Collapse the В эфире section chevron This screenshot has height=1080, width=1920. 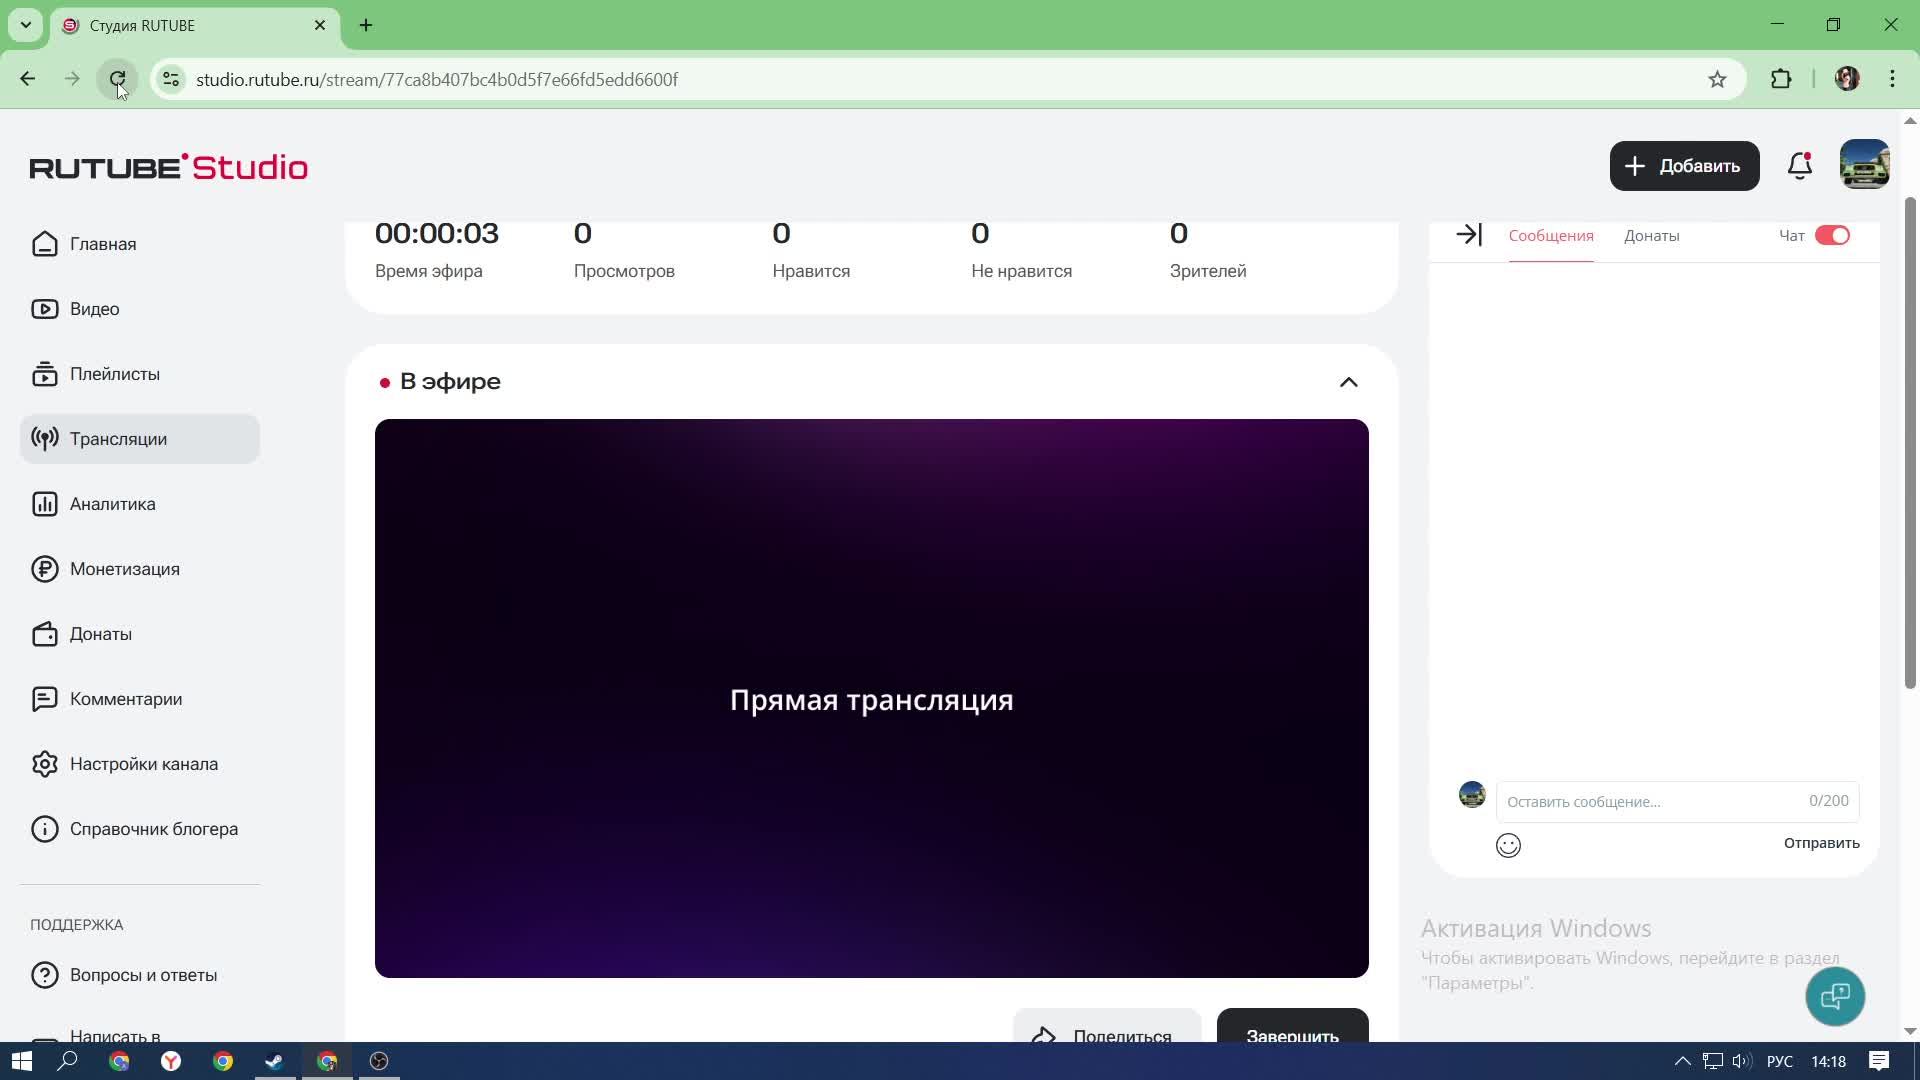click(1348, 382)
